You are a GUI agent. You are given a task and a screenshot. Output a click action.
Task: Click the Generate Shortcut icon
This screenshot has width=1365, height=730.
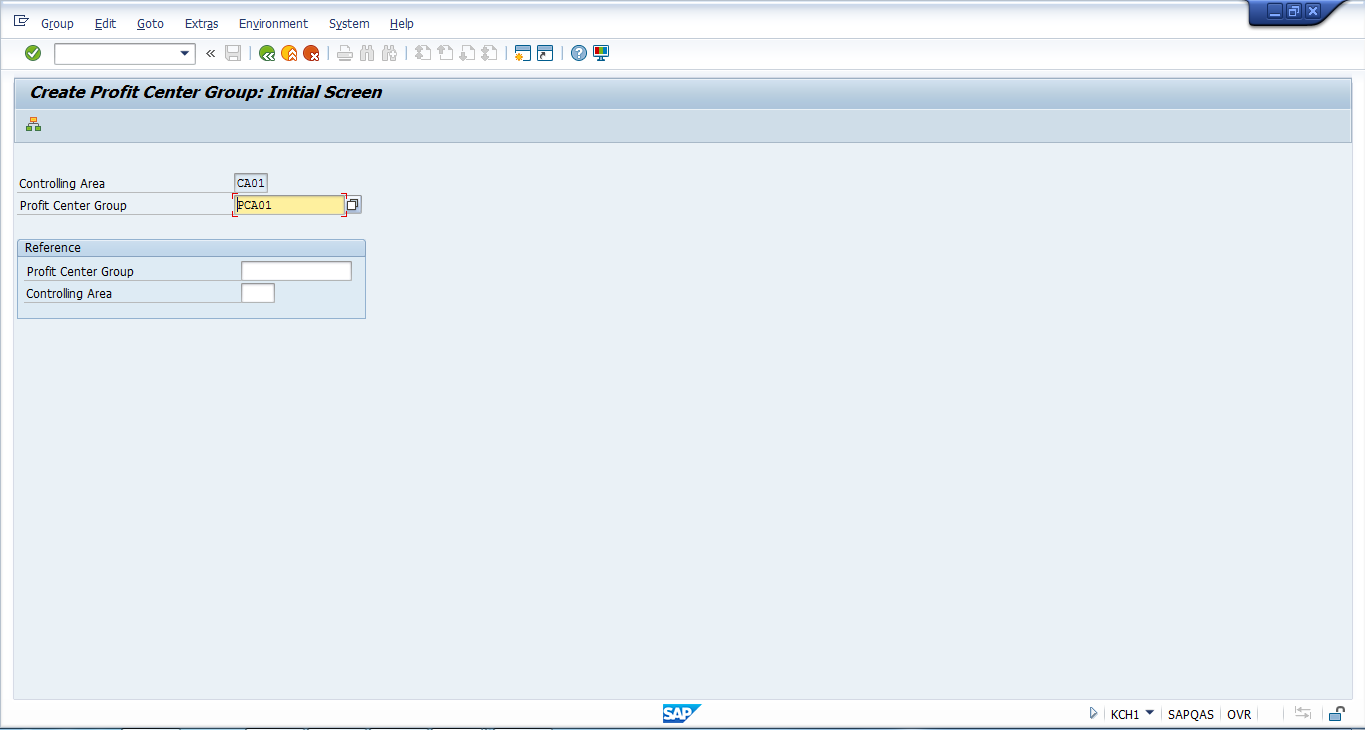[x=545, y=53]
